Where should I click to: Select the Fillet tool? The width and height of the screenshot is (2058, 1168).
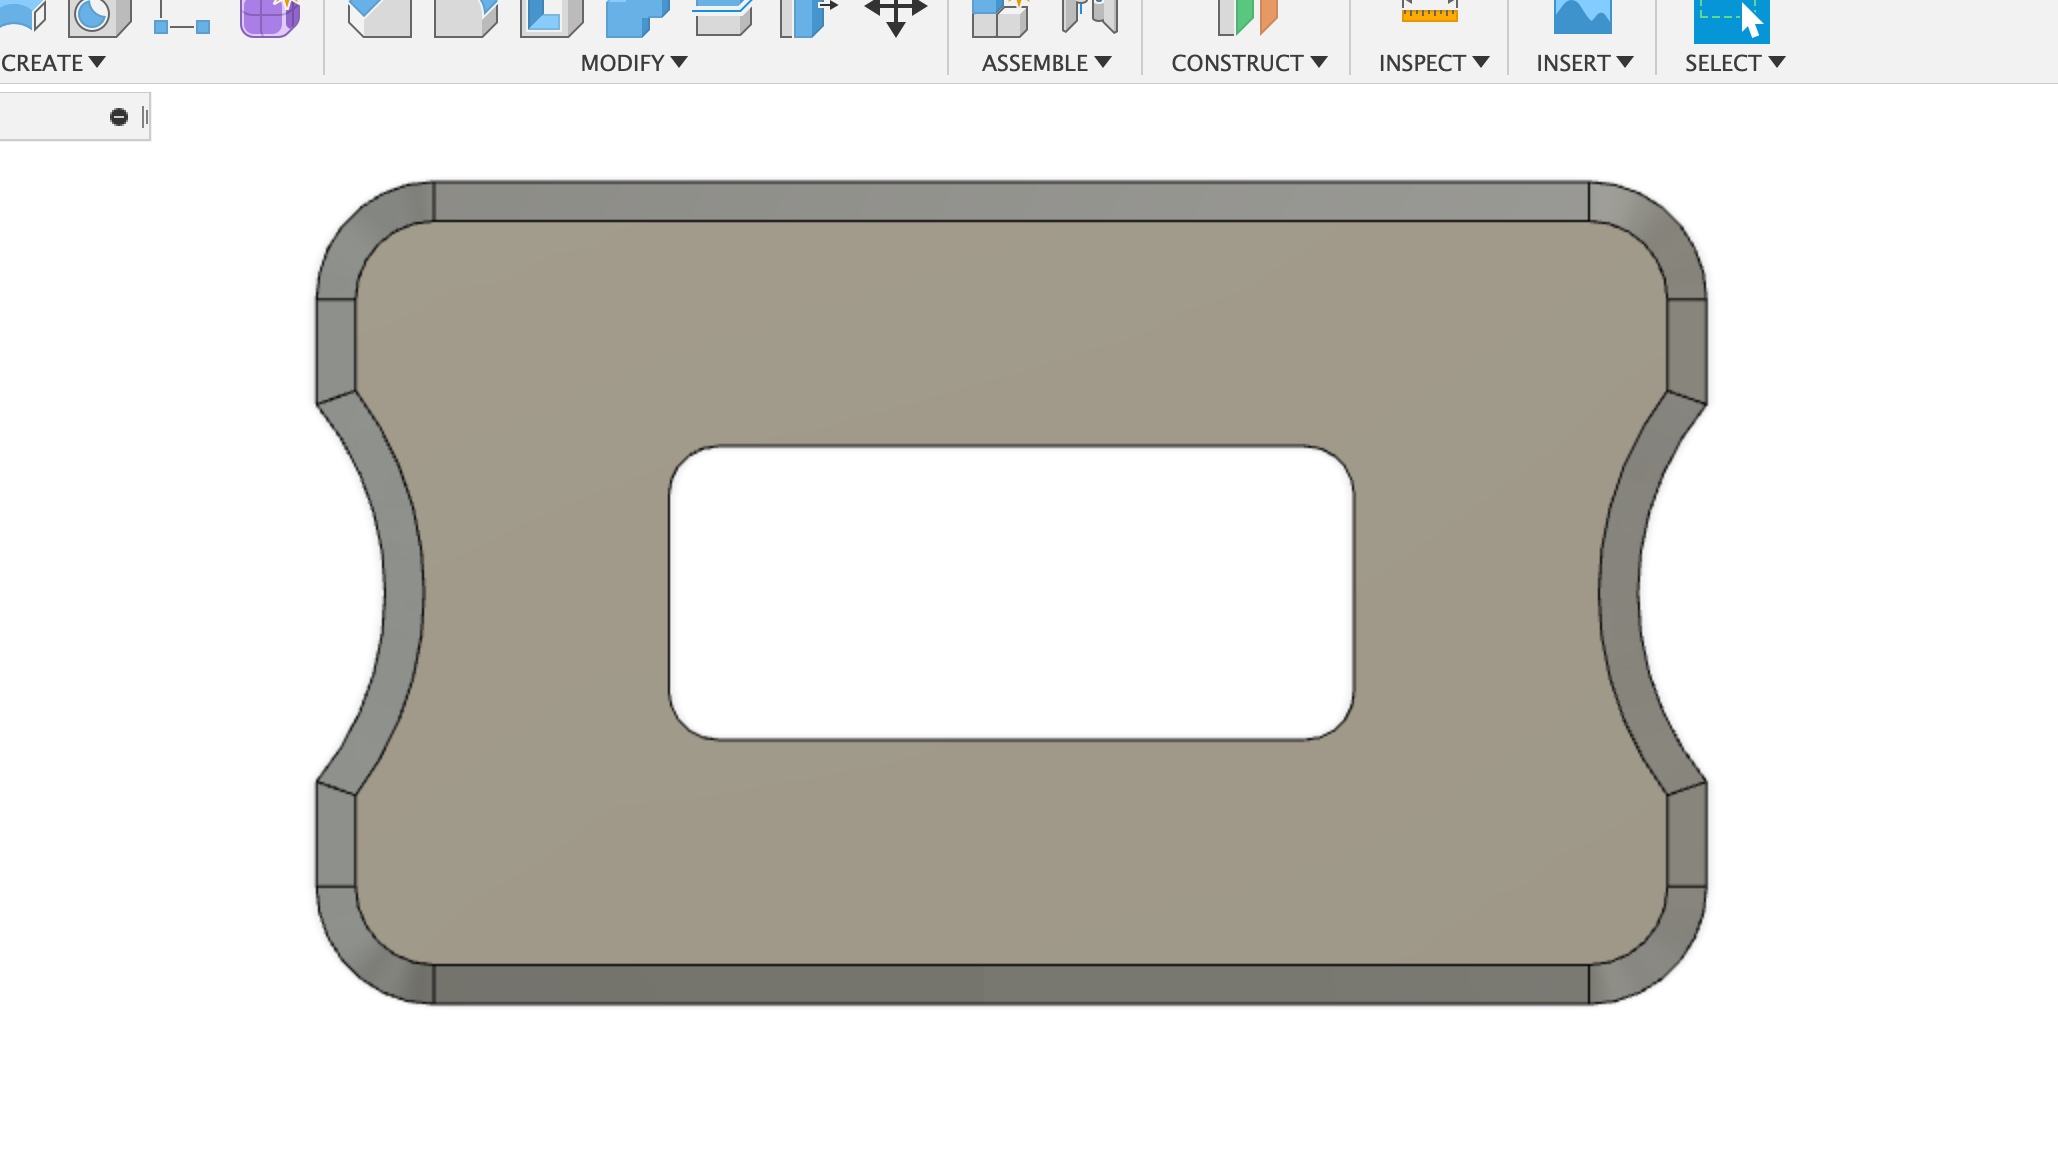[466, 17]
